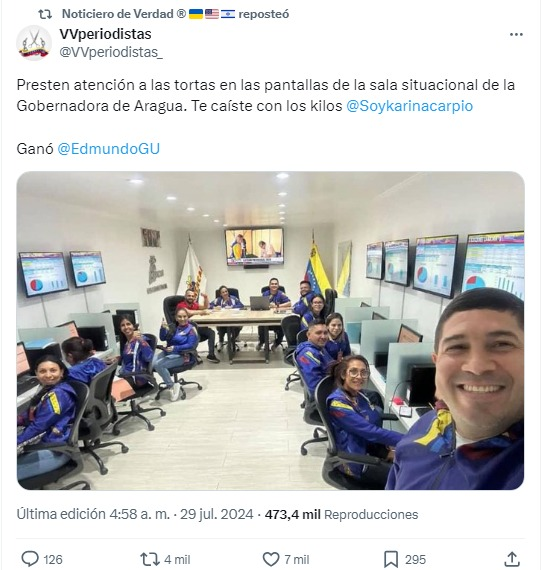Click the 295 bookmarks count
The height and width of the screenshot is (570, 543).
pyautogui.click(x=415, y=559)
